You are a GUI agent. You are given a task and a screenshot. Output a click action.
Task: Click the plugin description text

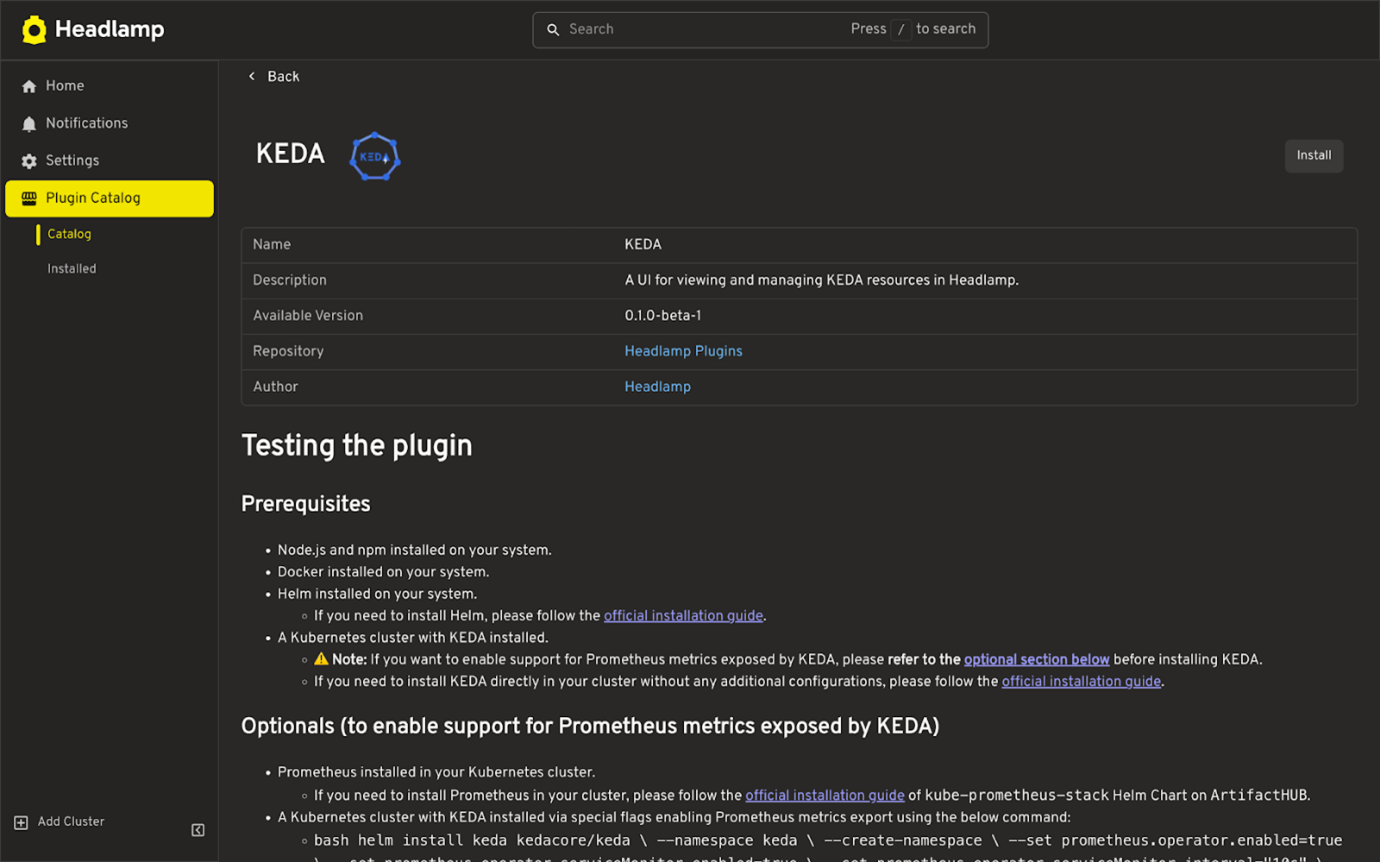822,281
